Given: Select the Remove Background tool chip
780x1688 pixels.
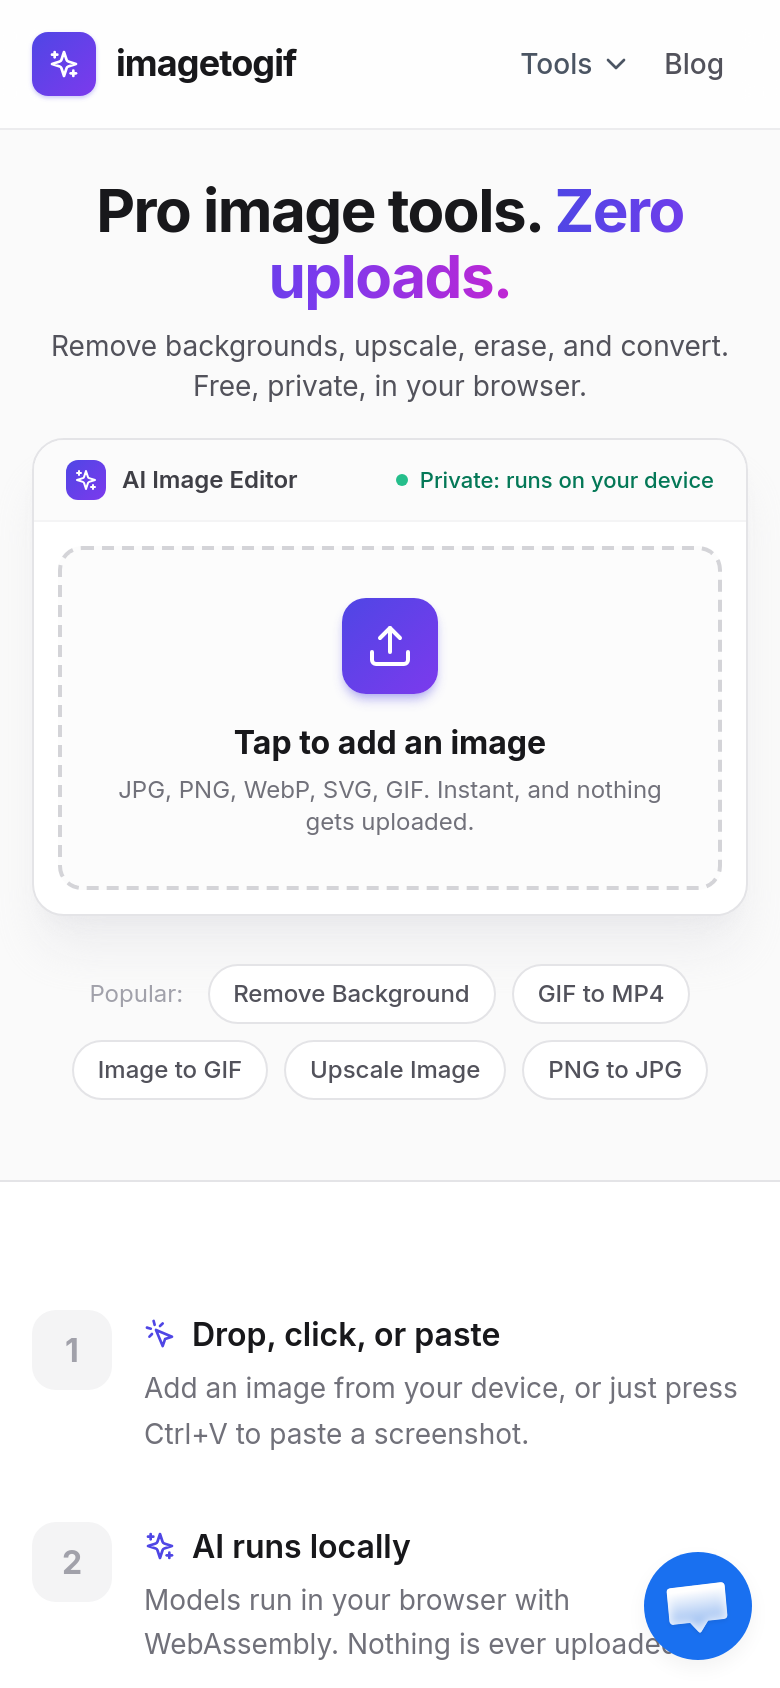Looking at the screenshot, I should (352, 994).
